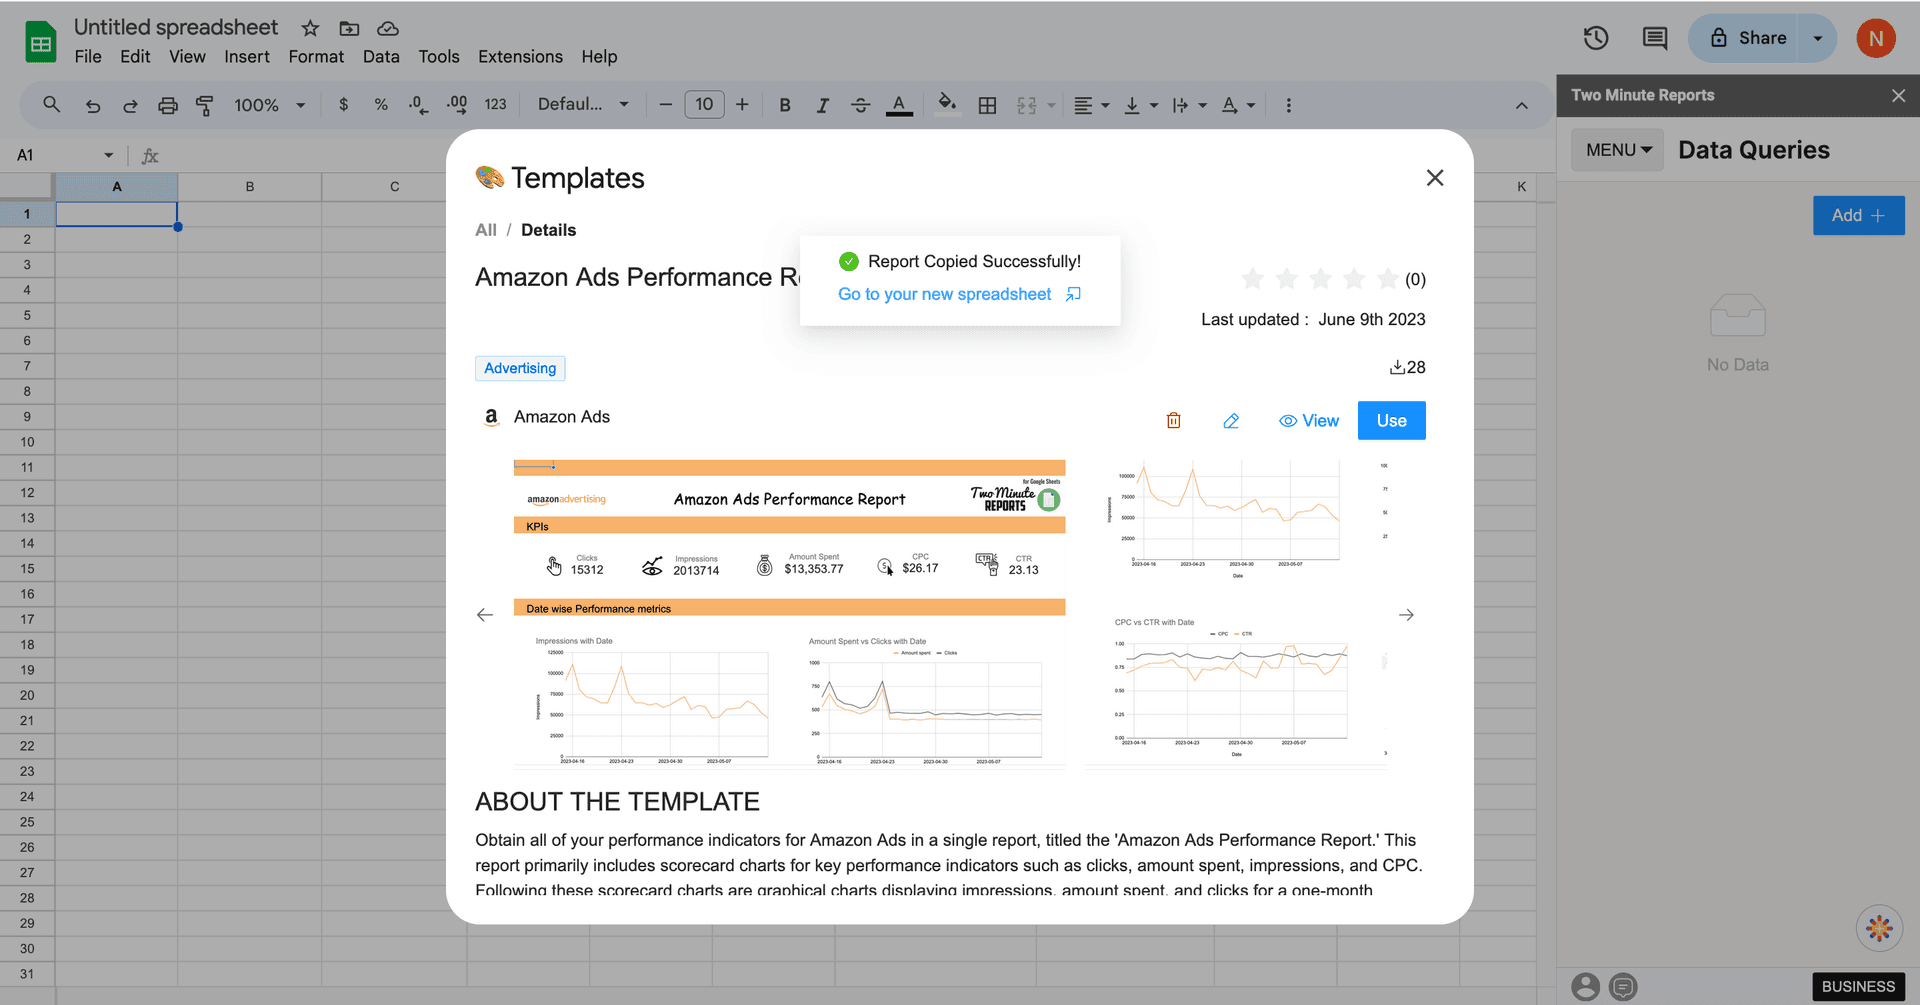
Task: Rate the template five stars
Action: click(x=1387, y=279)
